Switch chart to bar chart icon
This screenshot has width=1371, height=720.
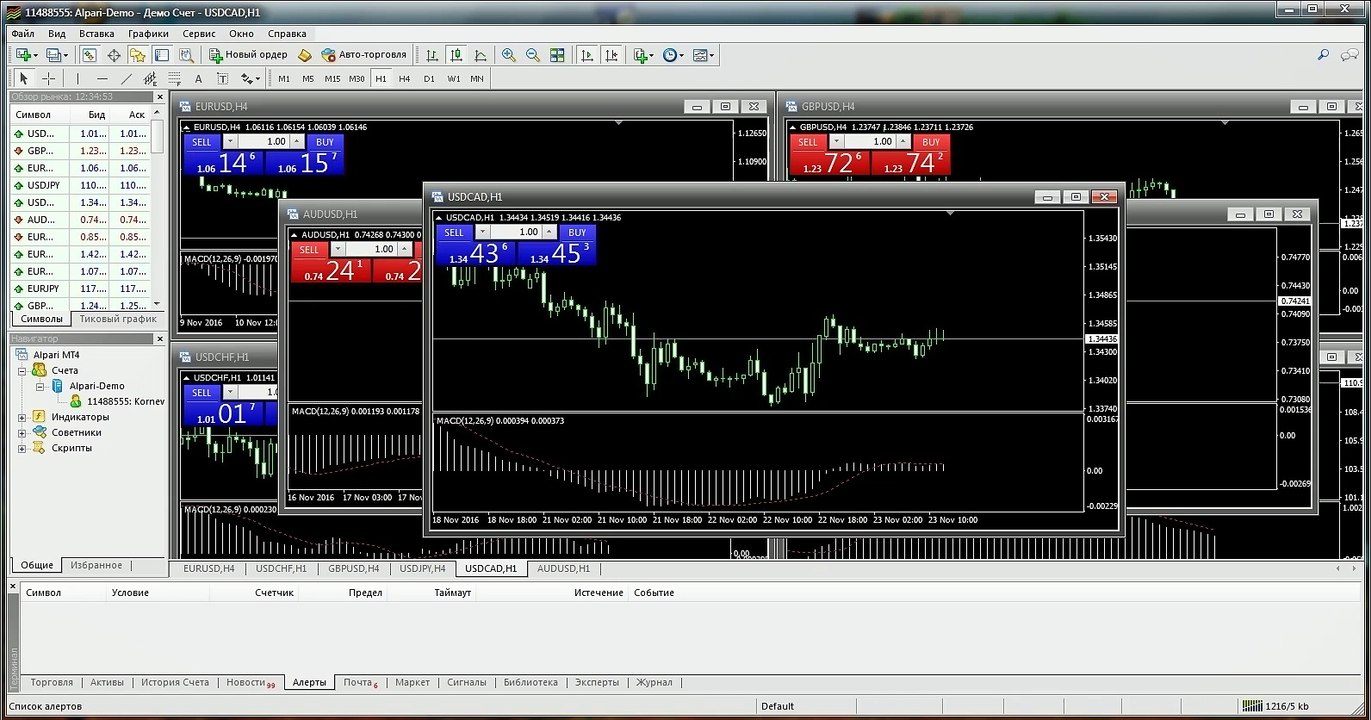(x=432, y=55)
